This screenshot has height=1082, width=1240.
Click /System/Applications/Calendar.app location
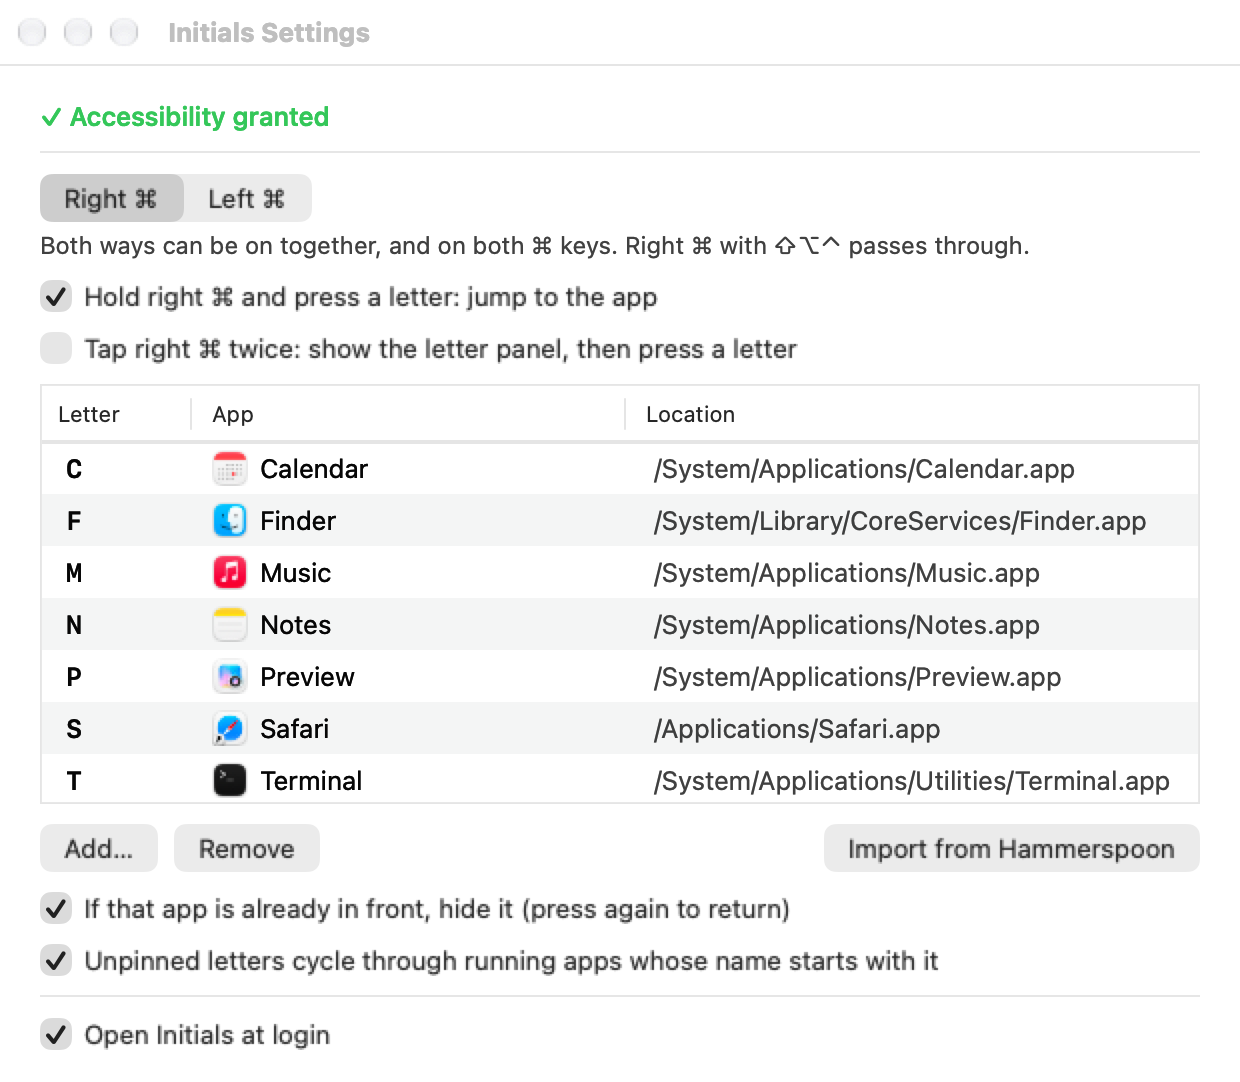[864, 469]
